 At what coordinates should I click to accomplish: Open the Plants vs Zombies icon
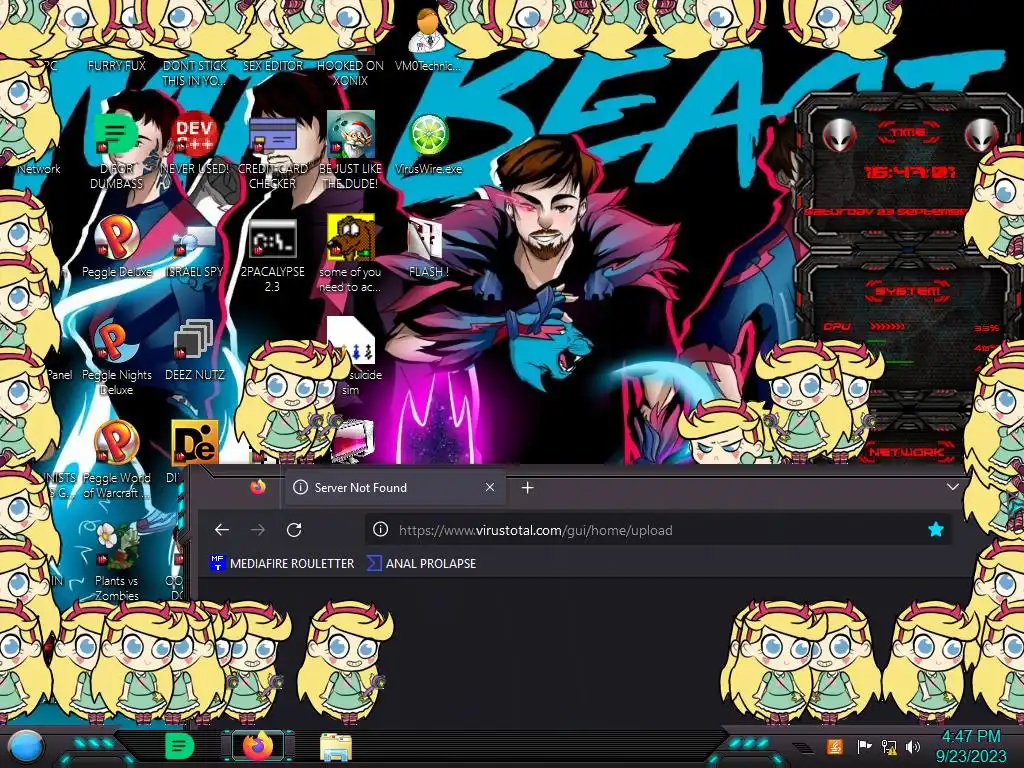[117, 547]
